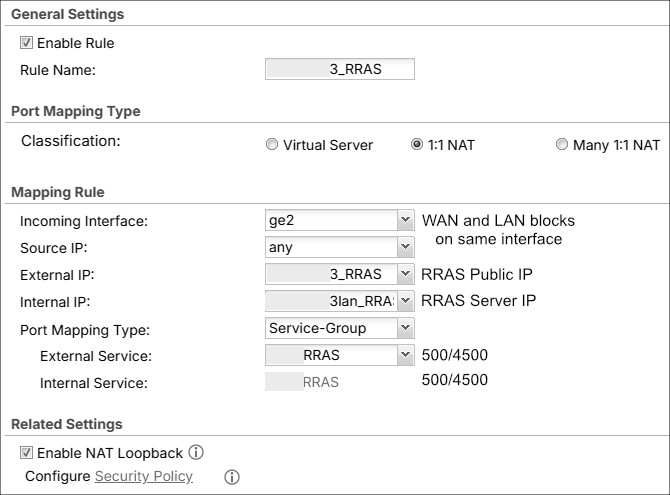Select the Virtual Server classification option
The height and width of the screenshot is (495, 670).
pos(272,145)
